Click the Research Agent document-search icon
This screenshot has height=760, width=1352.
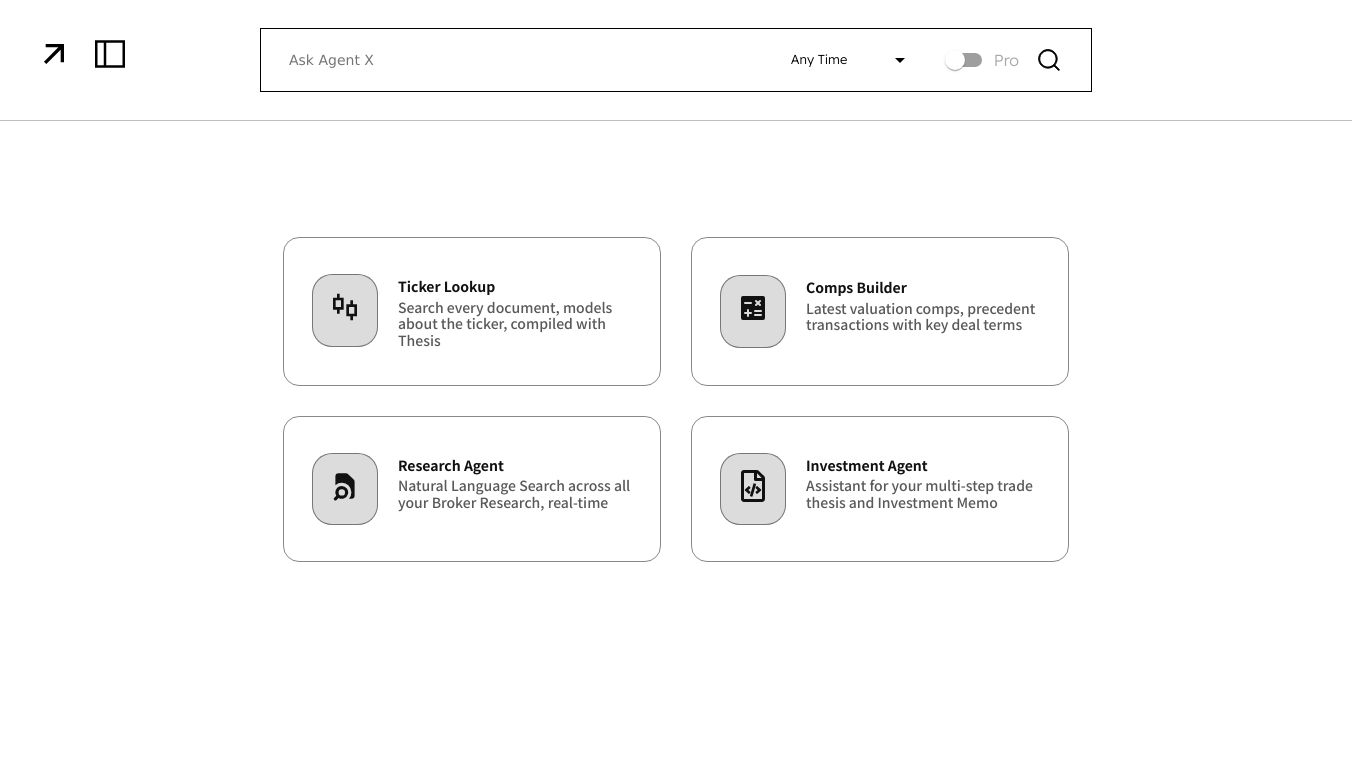(x=345, y=488)
